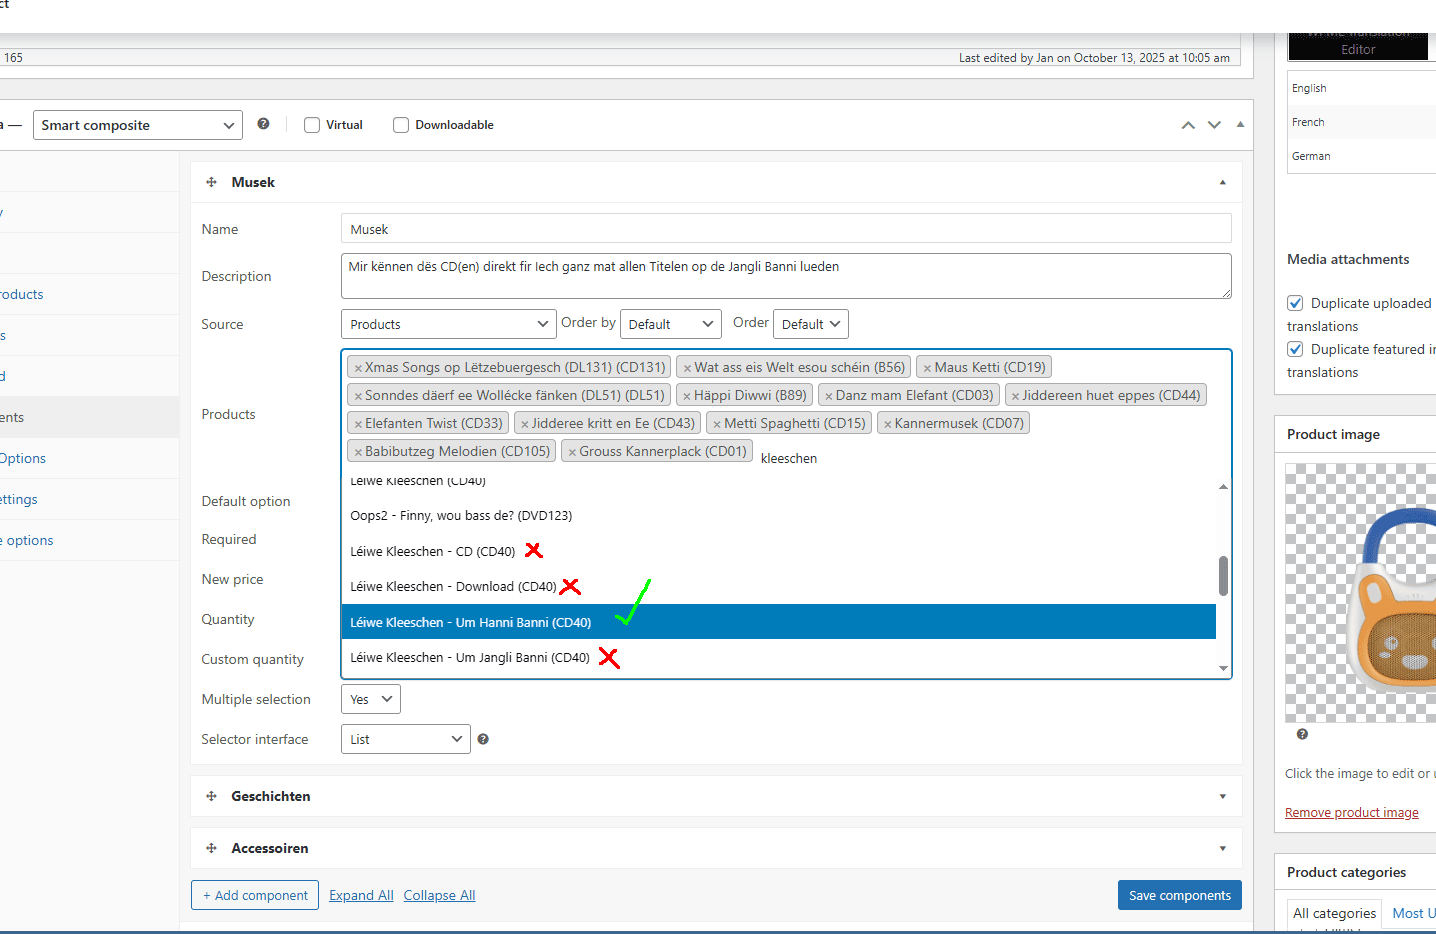Image resolution: width=1436 pixels, height=934 pixels.
Task: Open the Smart composite product type dropdown
Action: coord(138,125)
